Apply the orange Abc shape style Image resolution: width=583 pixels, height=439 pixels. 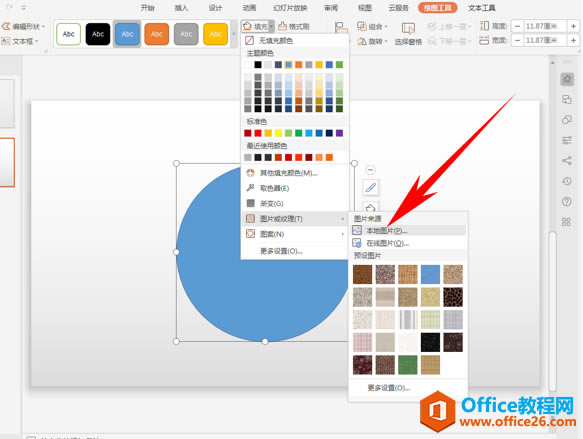pos(157,34)
